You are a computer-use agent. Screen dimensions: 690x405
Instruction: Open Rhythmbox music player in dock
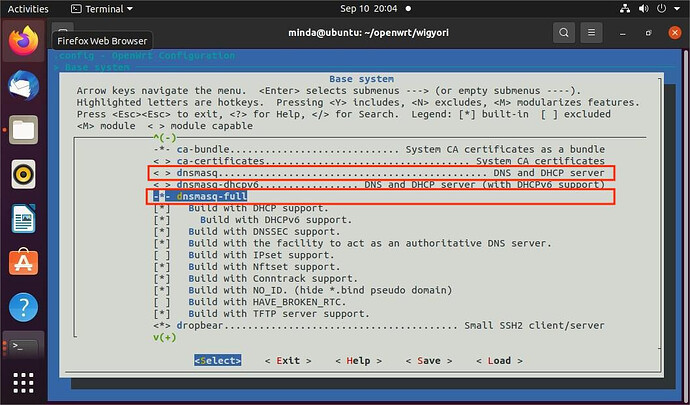(23, 174)
